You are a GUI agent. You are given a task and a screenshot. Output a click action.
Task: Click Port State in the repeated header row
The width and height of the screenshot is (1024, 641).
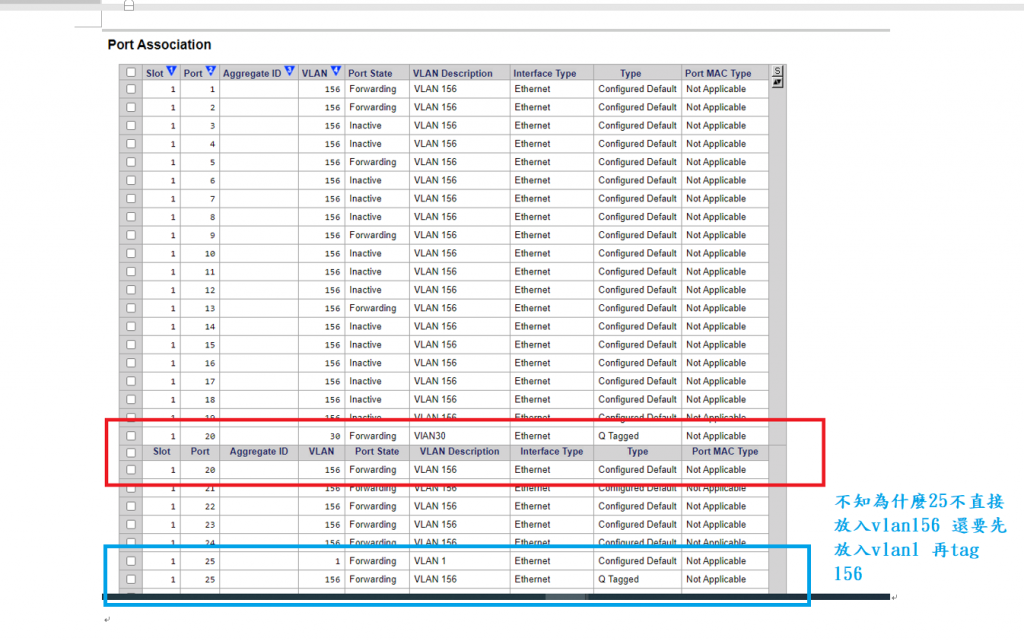pyautogui.click(x=377, y=452)
